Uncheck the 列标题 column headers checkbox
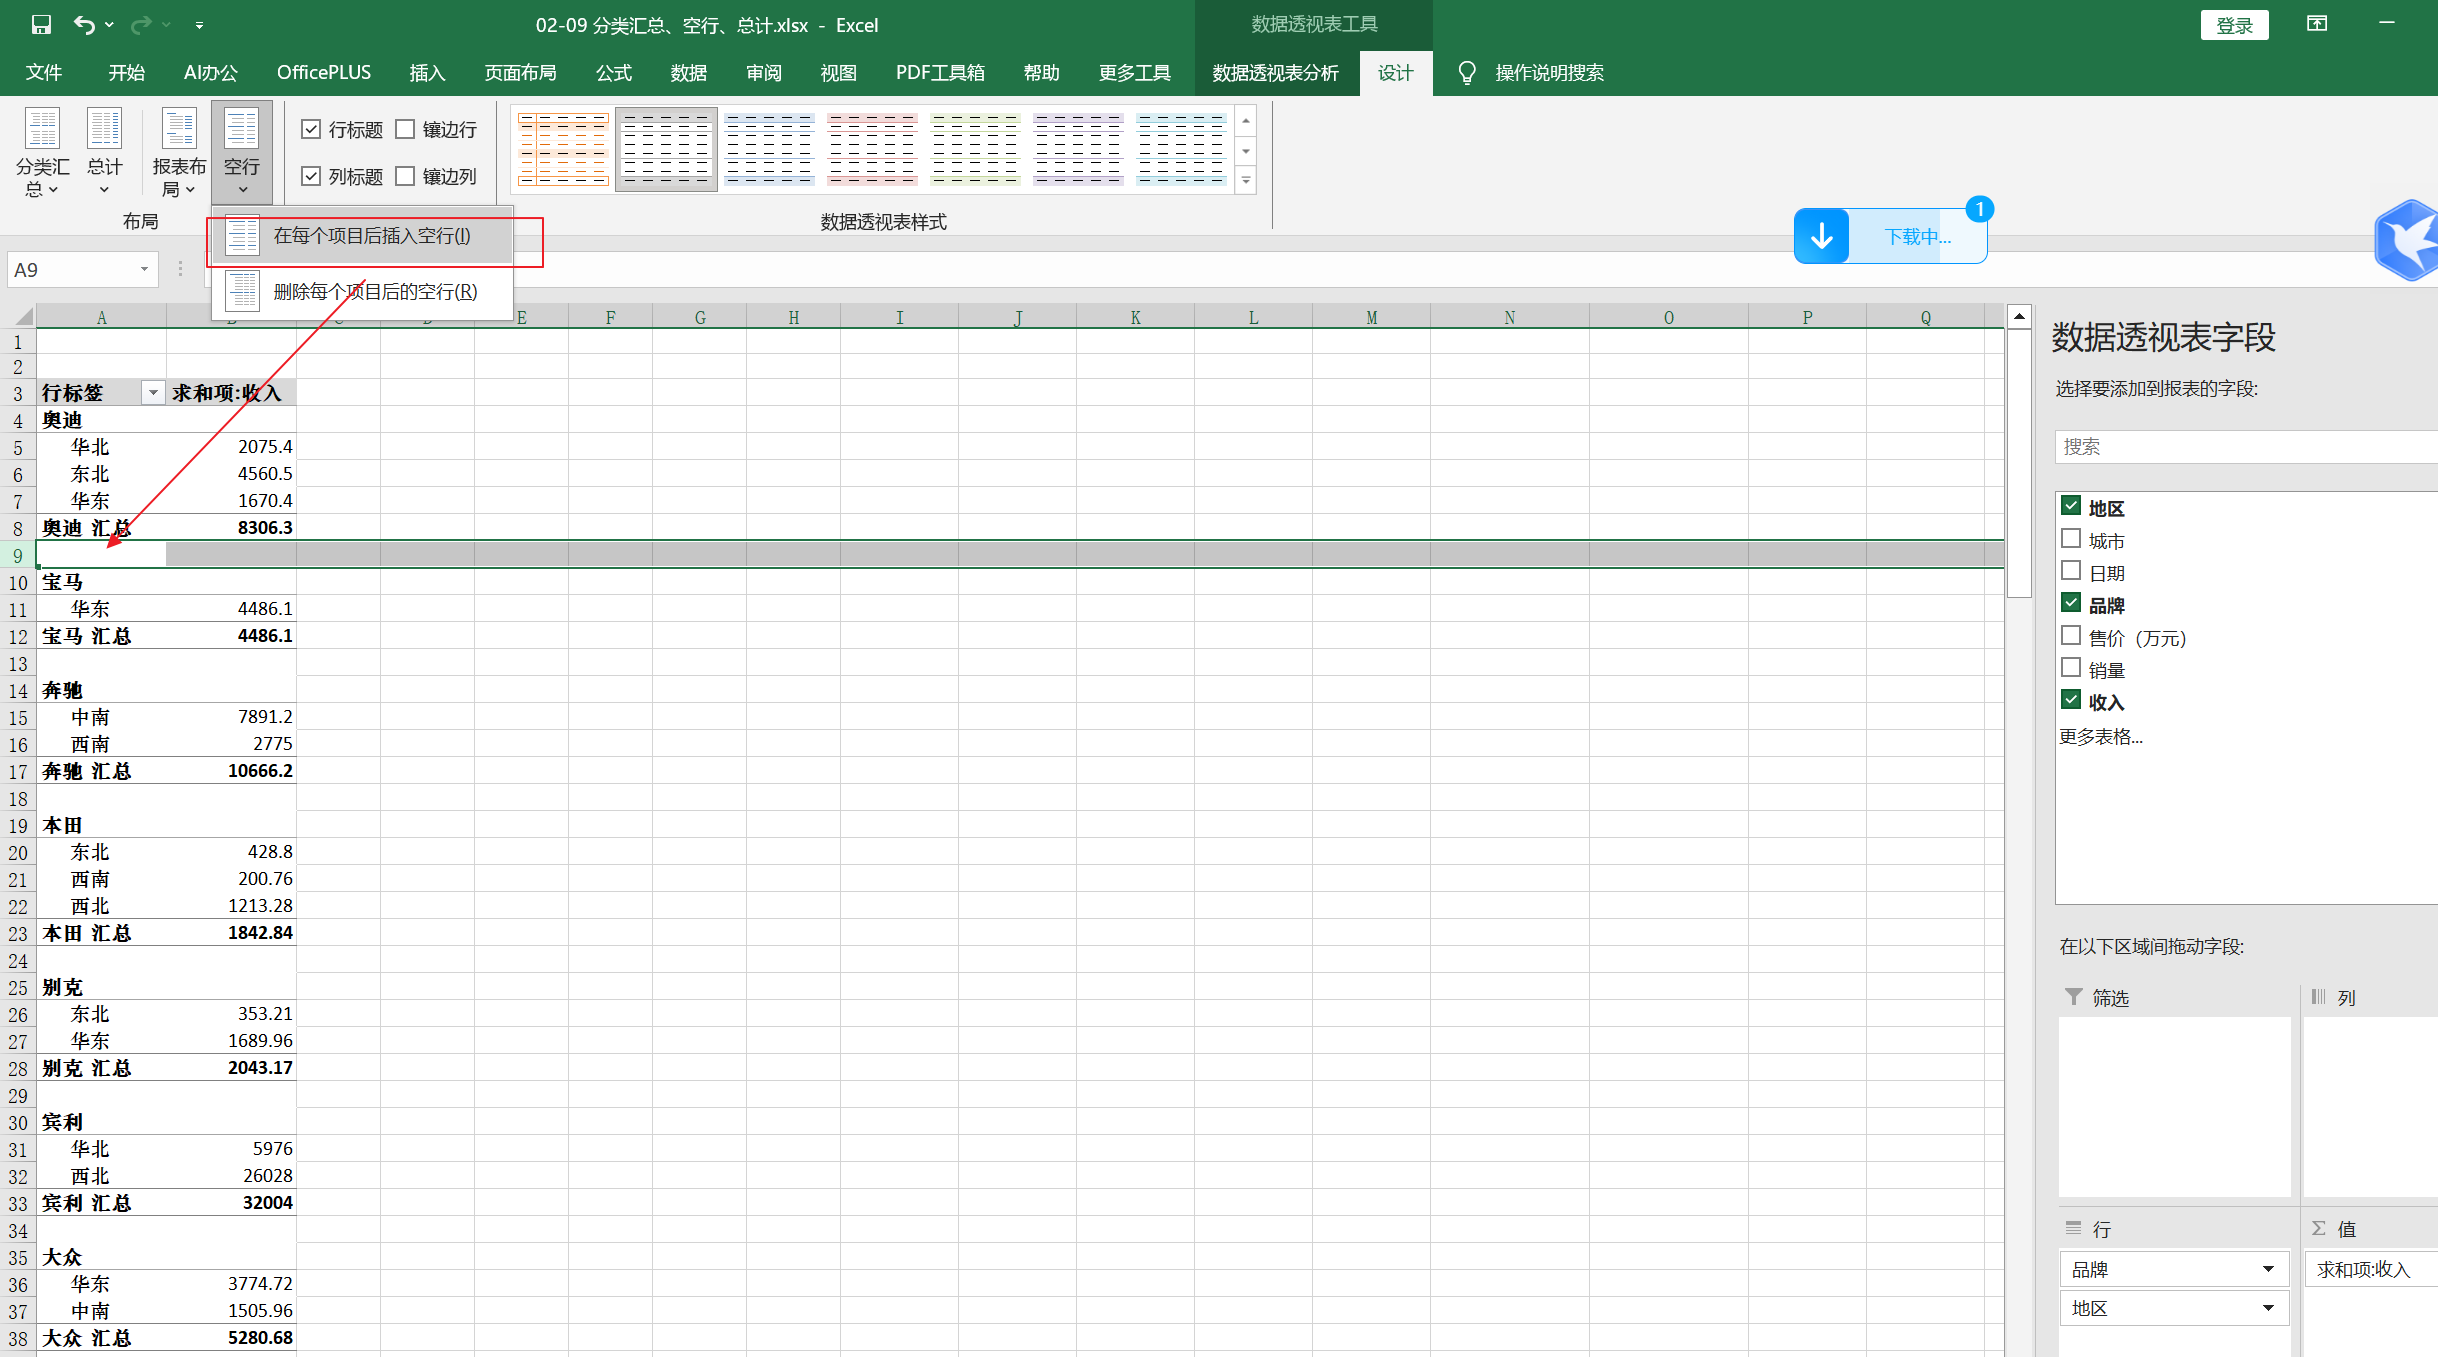This screenshot has height=1357, width=2438. (x=312, y=176)
